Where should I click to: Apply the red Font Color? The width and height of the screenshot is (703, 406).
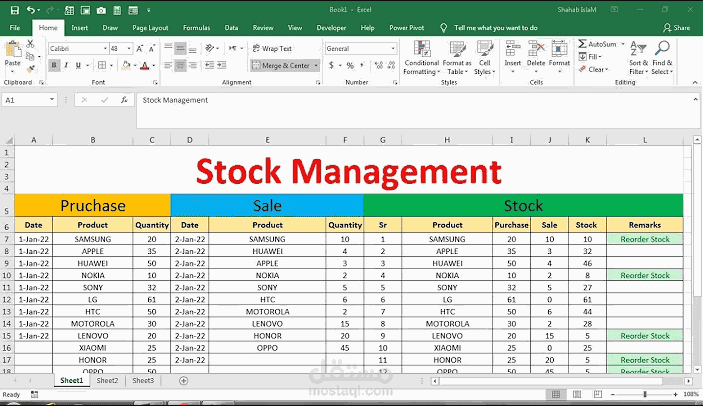click(x=144, y=65)
